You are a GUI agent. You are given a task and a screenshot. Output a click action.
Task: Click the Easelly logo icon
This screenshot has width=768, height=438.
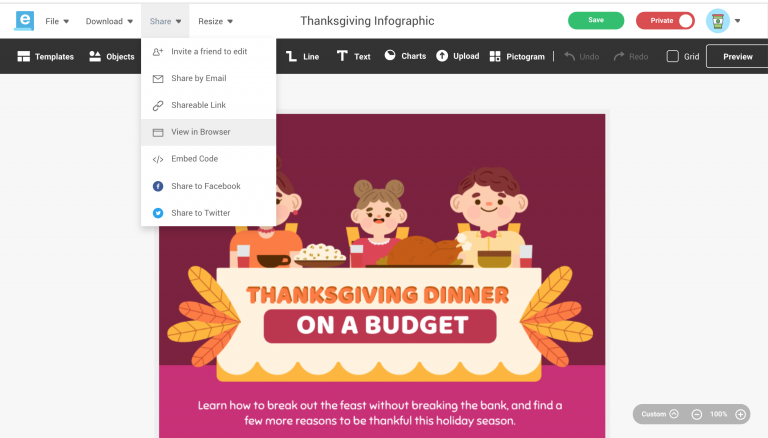click(x=24, y=21)
